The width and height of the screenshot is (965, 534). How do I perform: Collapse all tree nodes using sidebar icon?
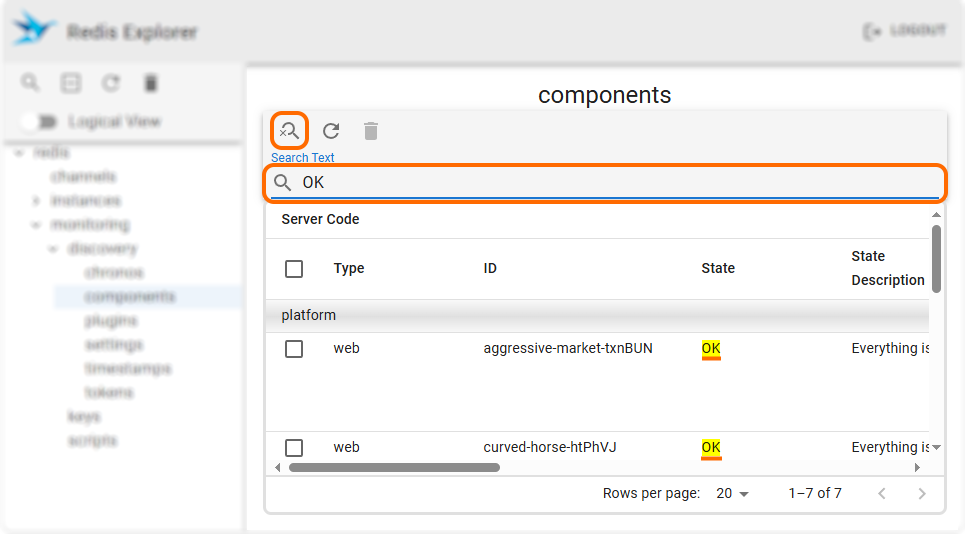(71, 83)
